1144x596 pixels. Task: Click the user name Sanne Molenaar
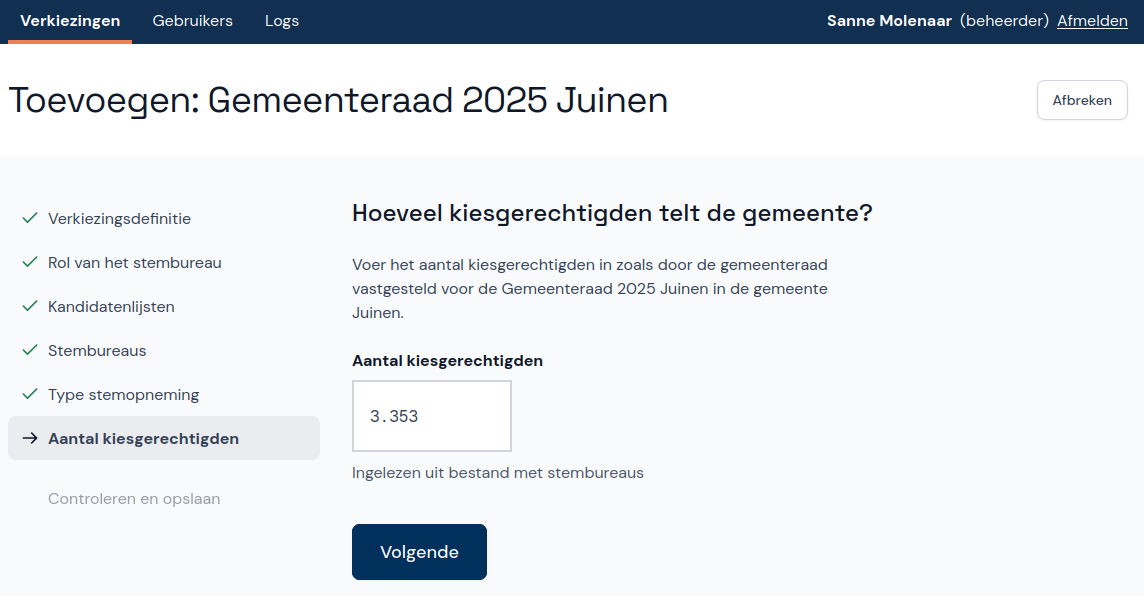click(889, 21)
